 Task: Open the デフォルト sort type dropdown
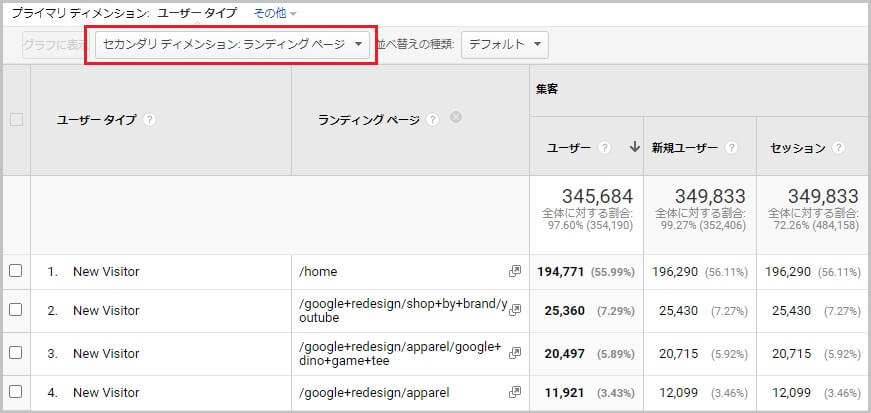pos(505,44)
